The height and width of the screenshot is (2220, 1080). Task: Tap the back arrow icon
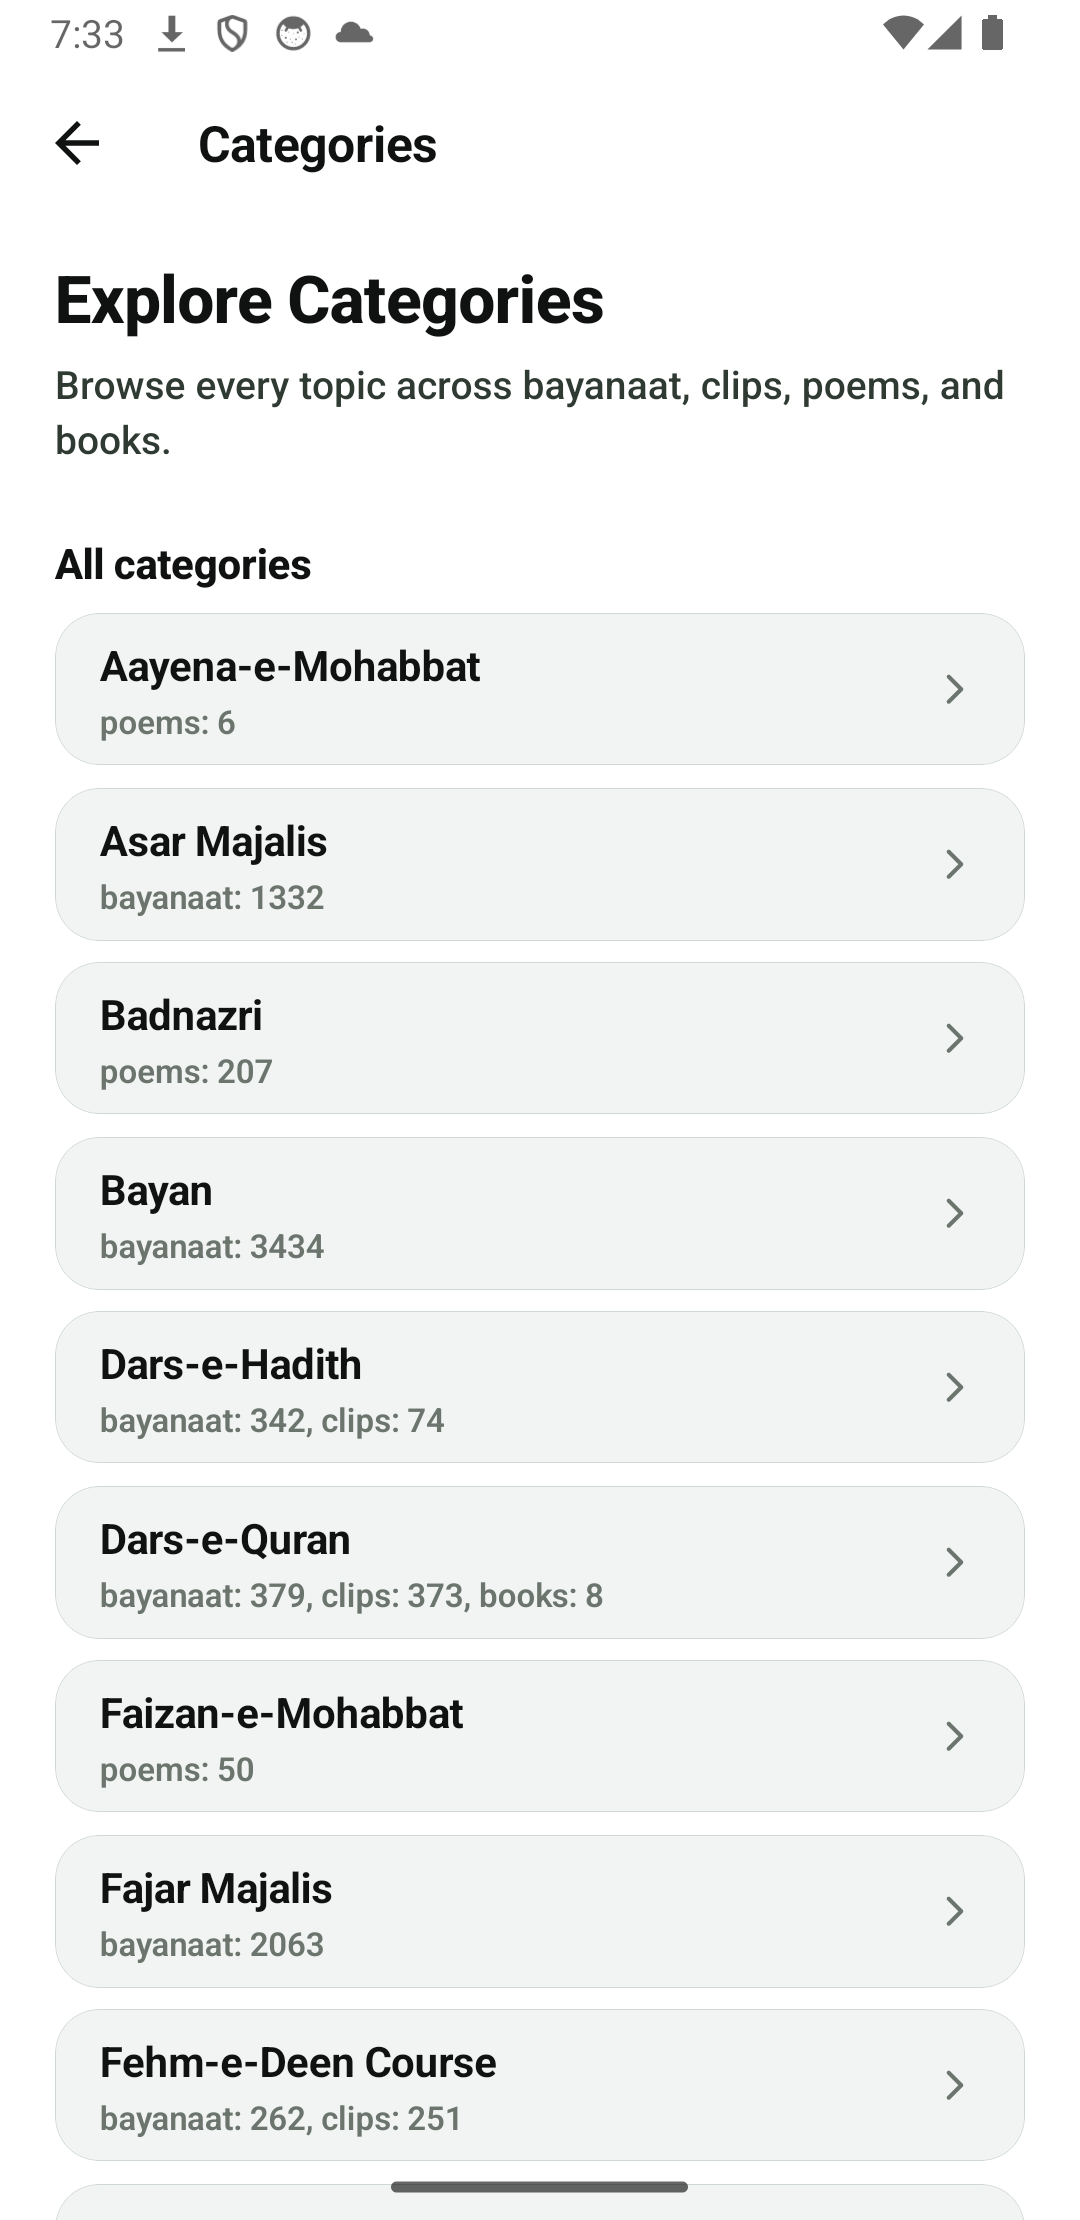click(77, 143)
